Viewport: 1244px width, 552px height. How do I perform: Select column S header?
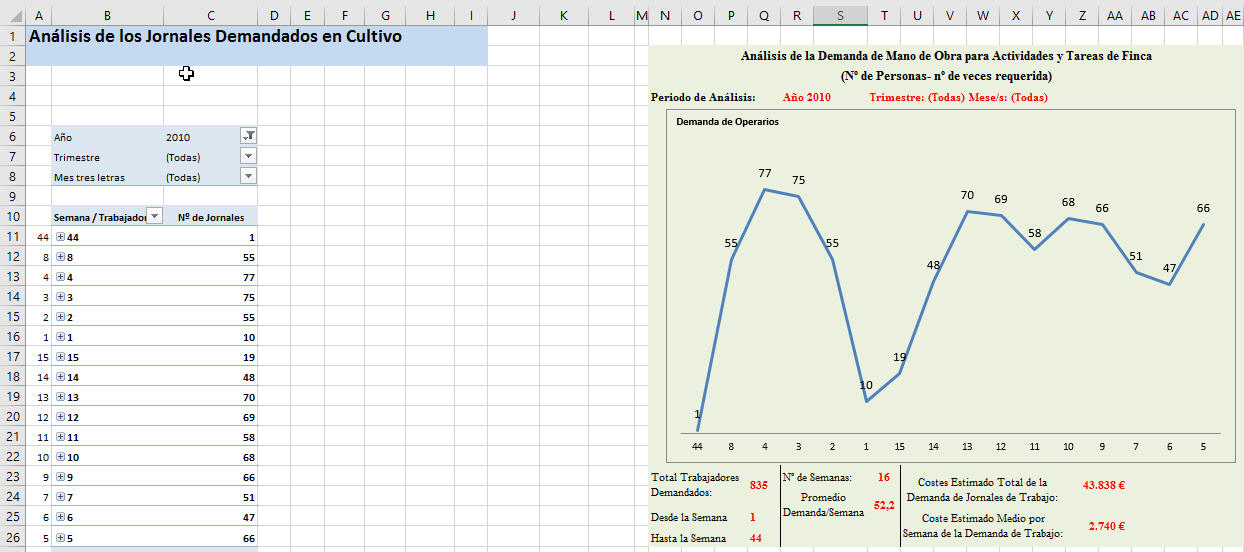pyautogui.click(x=840, y=15)
